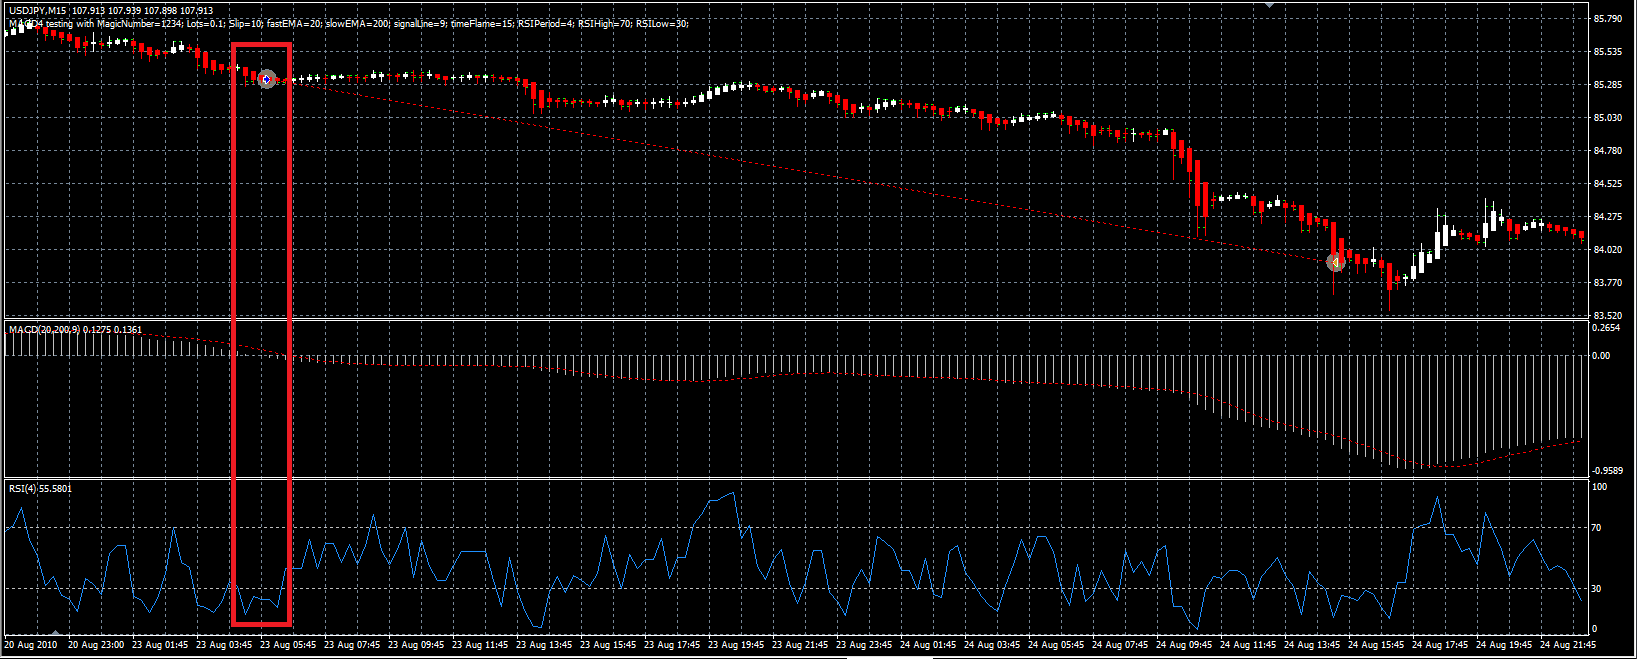Click the 84.525 price scale label
Viewport: 1637px width, 659px height.
pyautogui.click(x=1608, y=183)
